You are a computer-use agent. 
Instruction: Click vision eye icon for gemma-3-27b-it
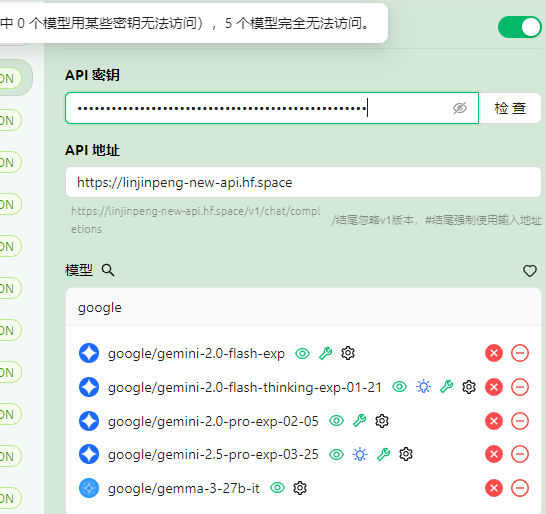[278, 488]
